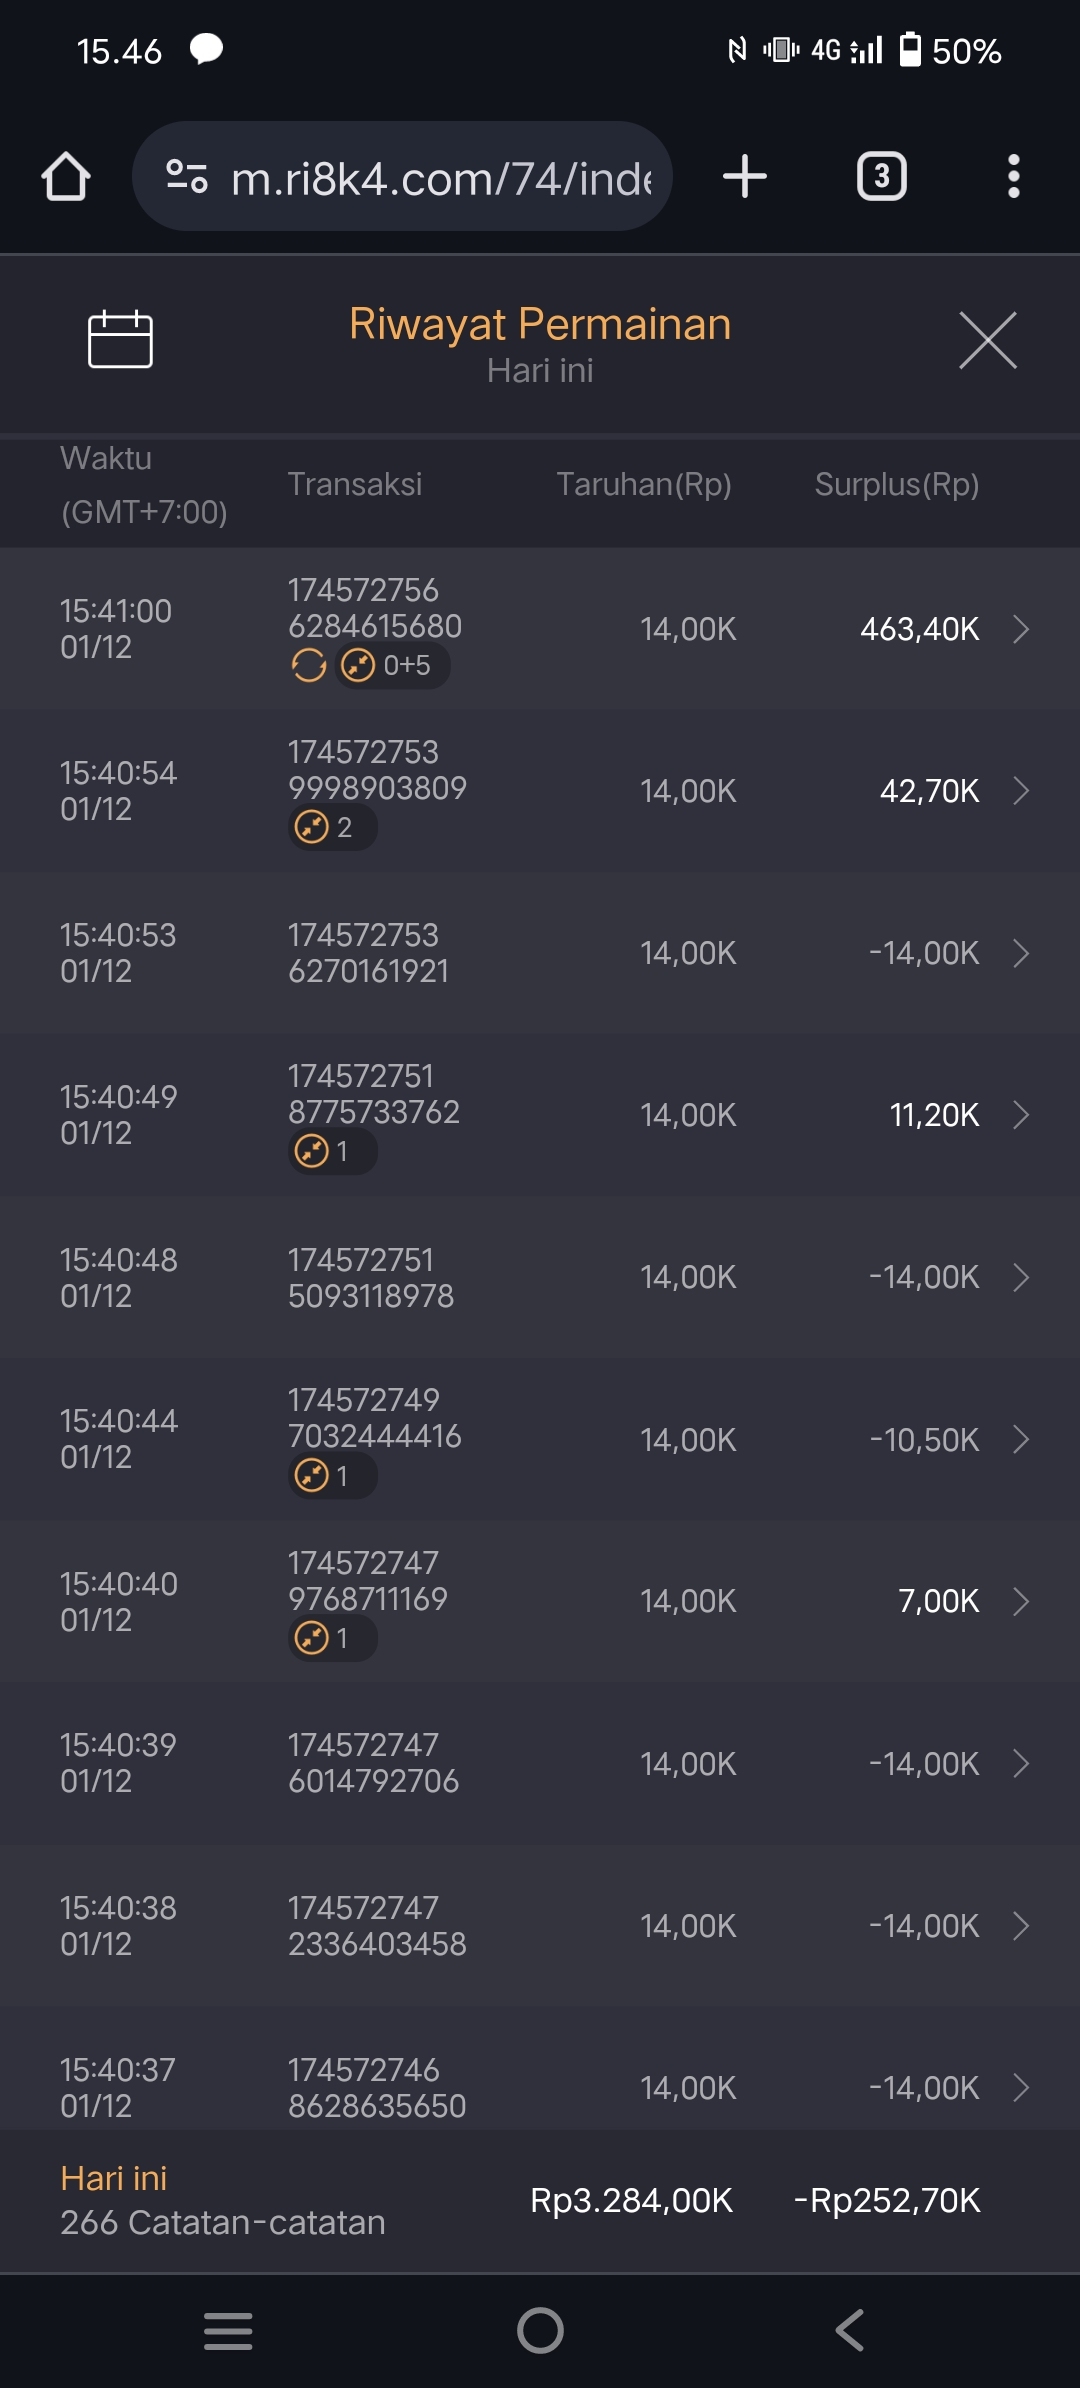Expand the 42,70K surplus row chevron
Viewport: 1080px width, 2388px height.
(x=1020, y=791)
